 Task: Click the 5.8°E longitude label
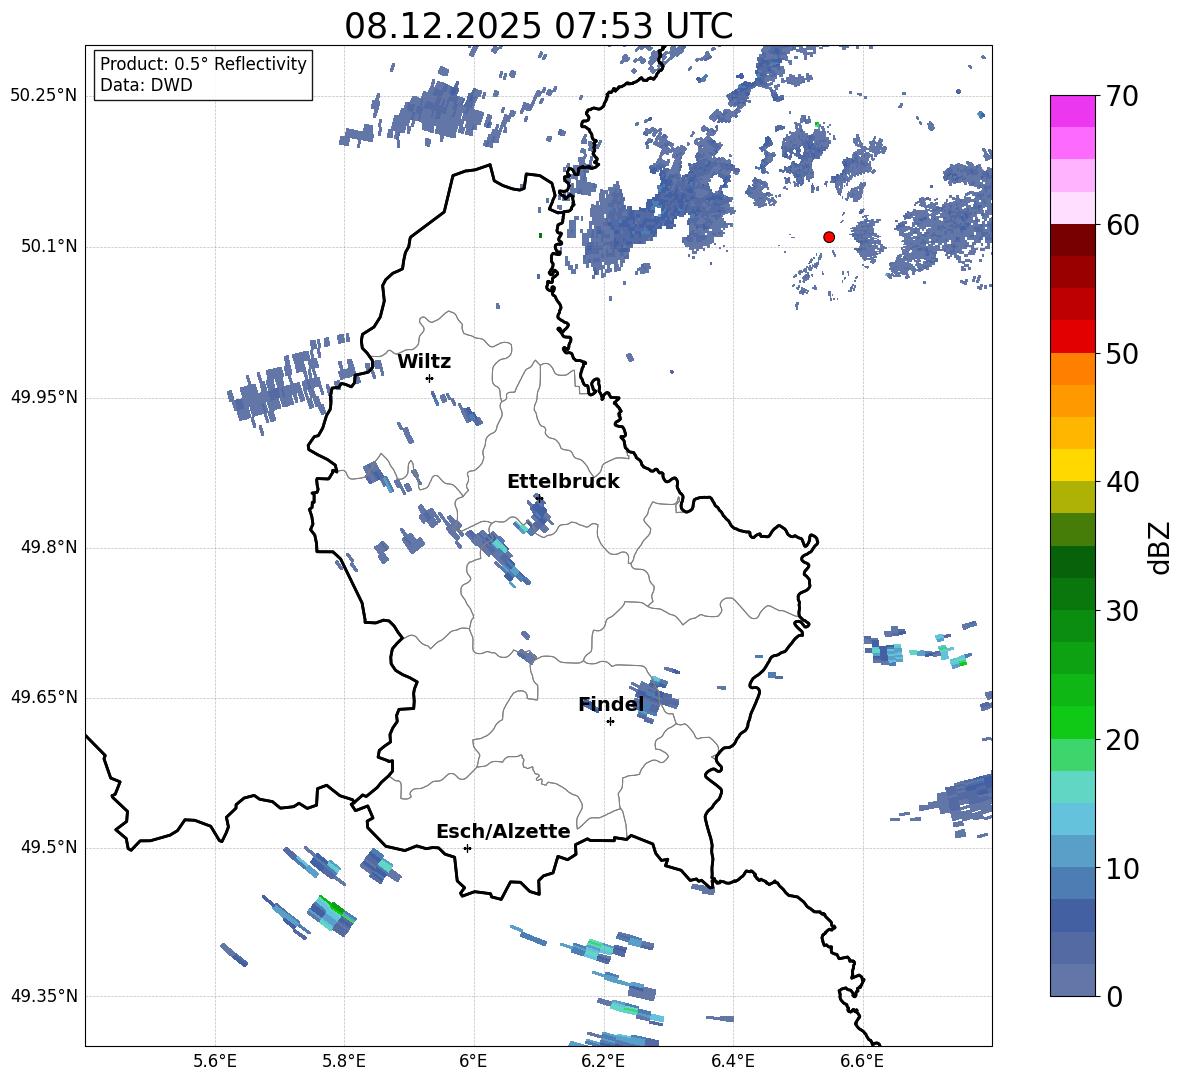coord(344,1061)
